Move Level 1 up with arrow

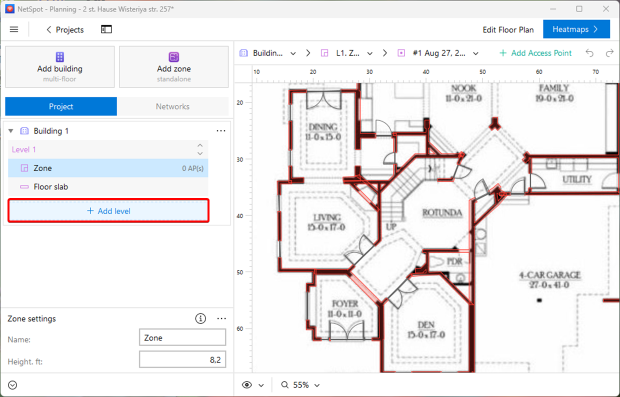coord(200,146)
